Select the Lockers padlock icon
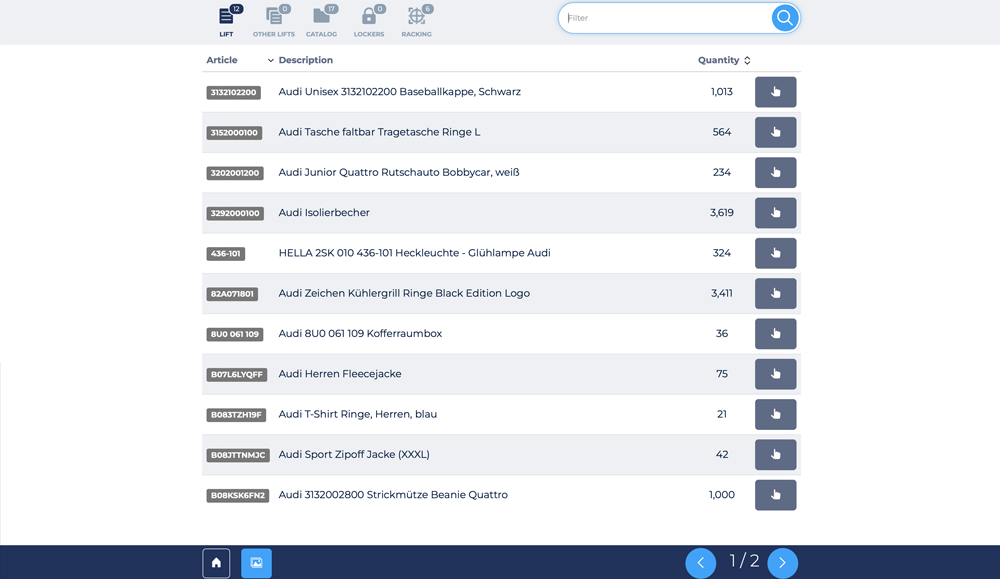The image size is (1000, 579). (368, 21)
